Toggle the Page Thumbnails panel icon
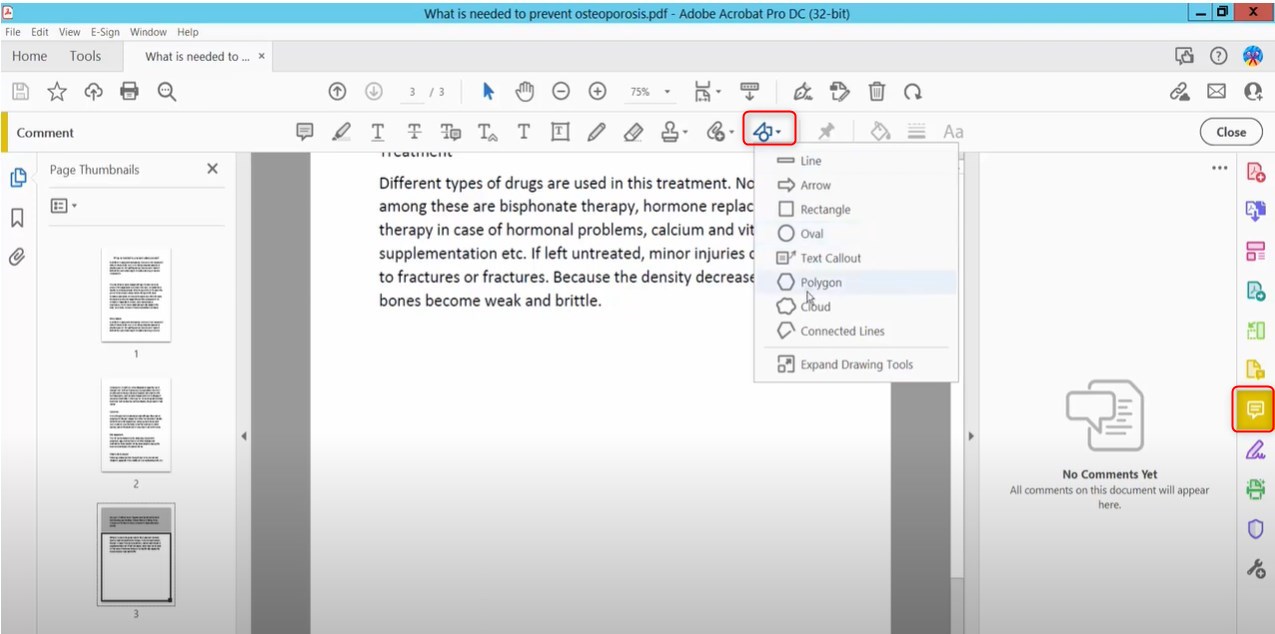Viewport: 1275px width, 634px height. (18, 176)
